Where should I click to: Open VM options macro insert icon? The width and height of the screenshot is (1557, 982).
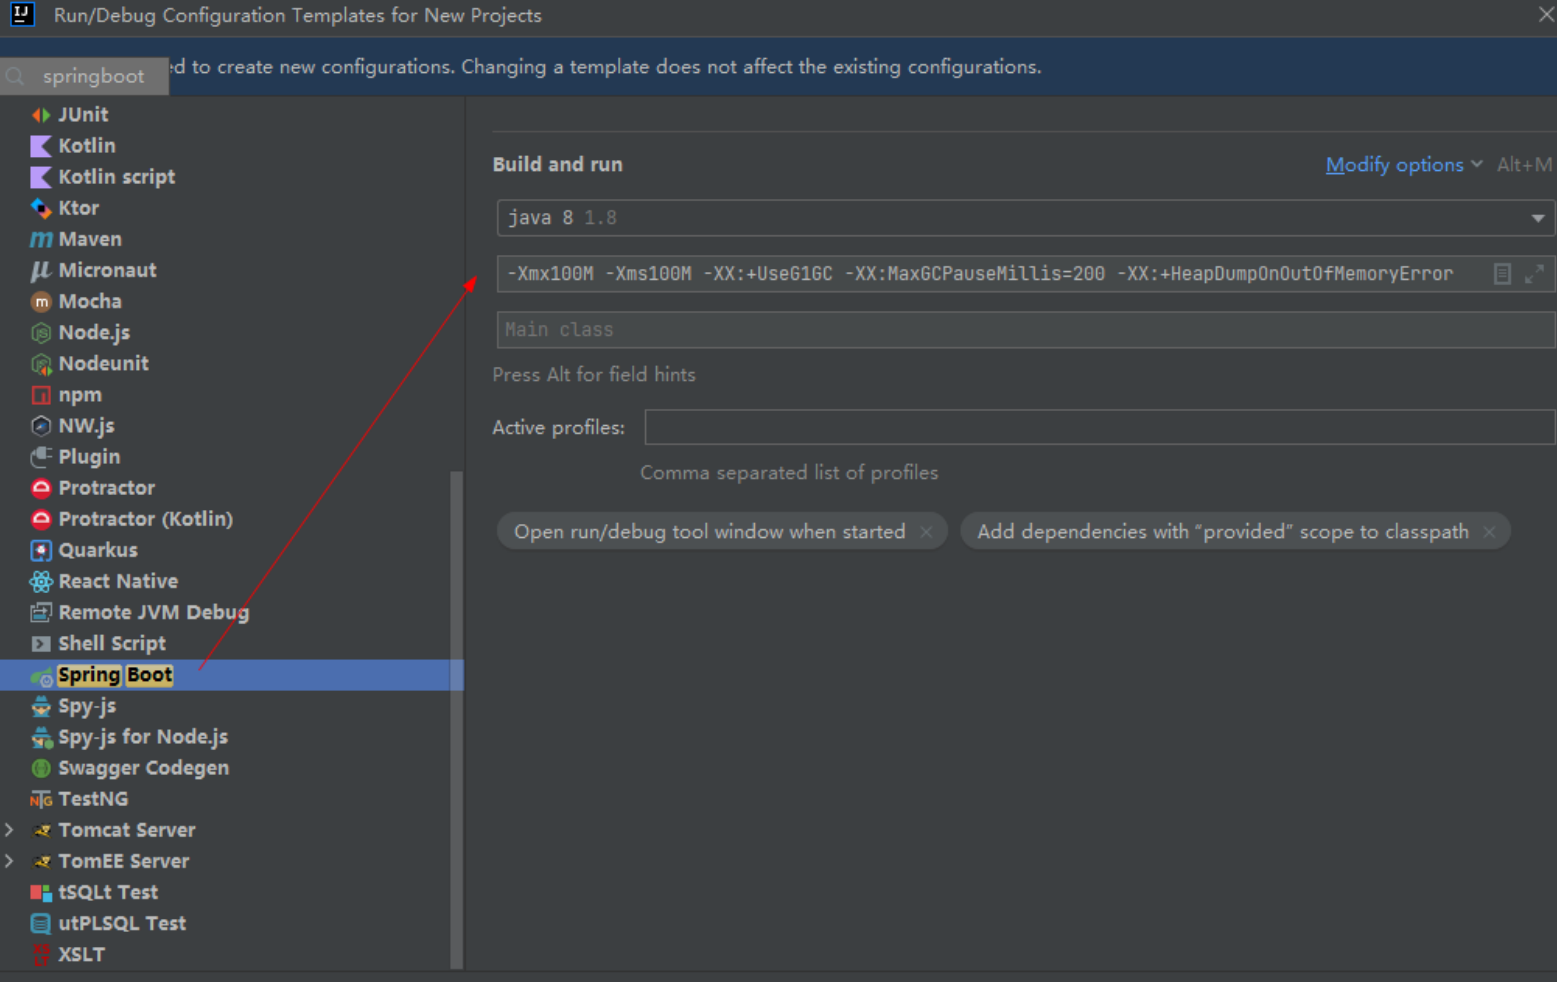(1502, 273)
